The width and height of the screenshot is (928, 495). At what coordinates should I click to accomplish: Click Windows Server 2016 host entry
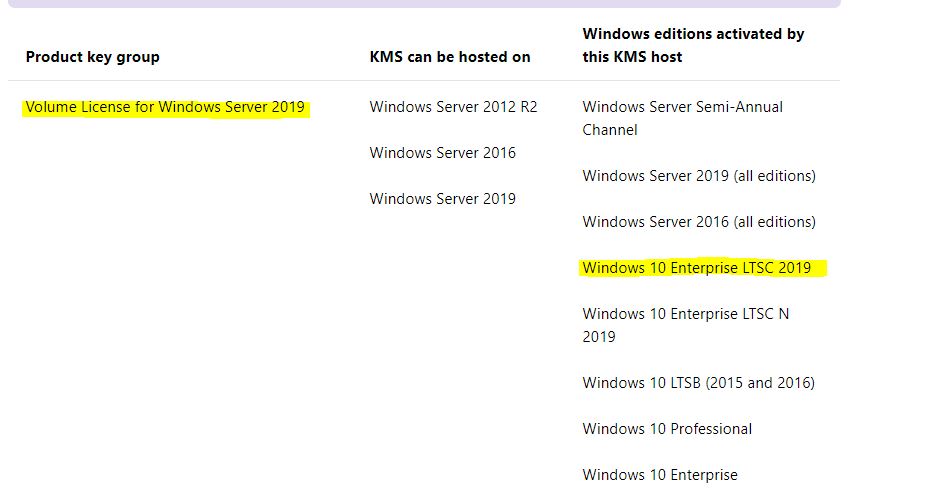[443, 153]
